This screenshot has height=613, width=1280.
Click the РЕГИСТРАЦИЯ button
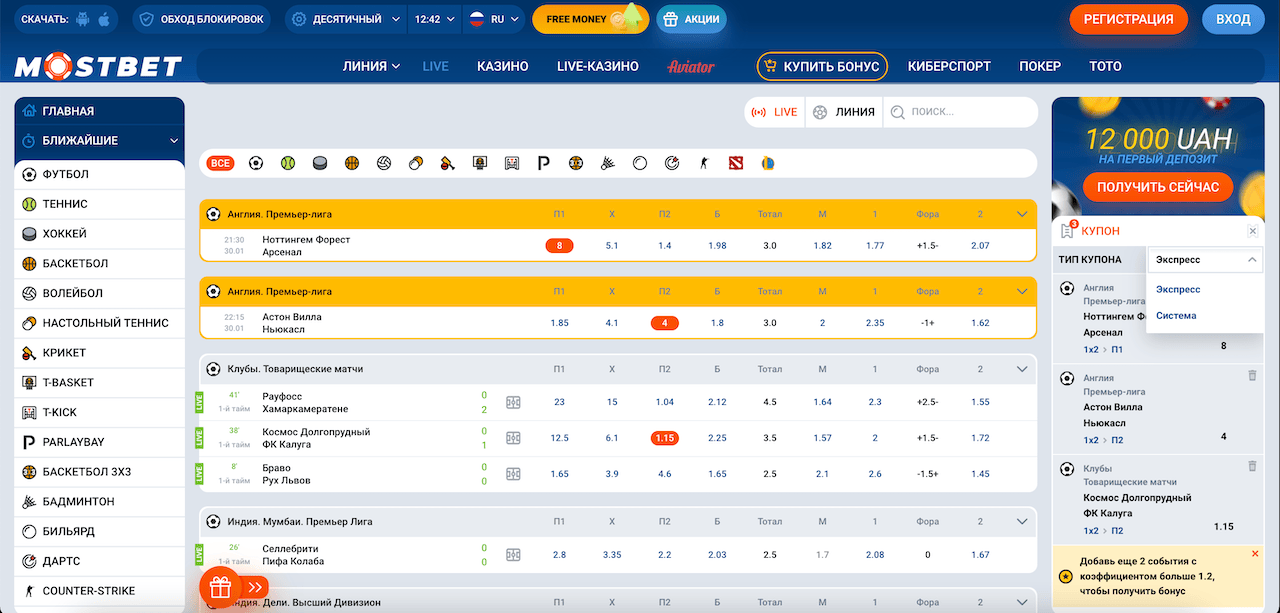click(1129, 19)
